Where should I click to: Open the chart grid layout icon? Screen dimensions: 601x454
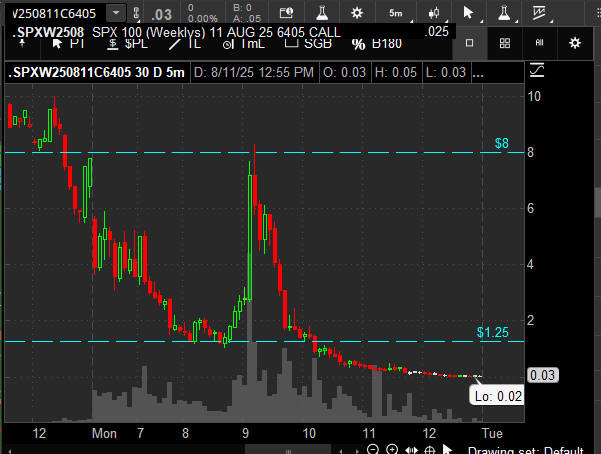click(x=505, y=43)
